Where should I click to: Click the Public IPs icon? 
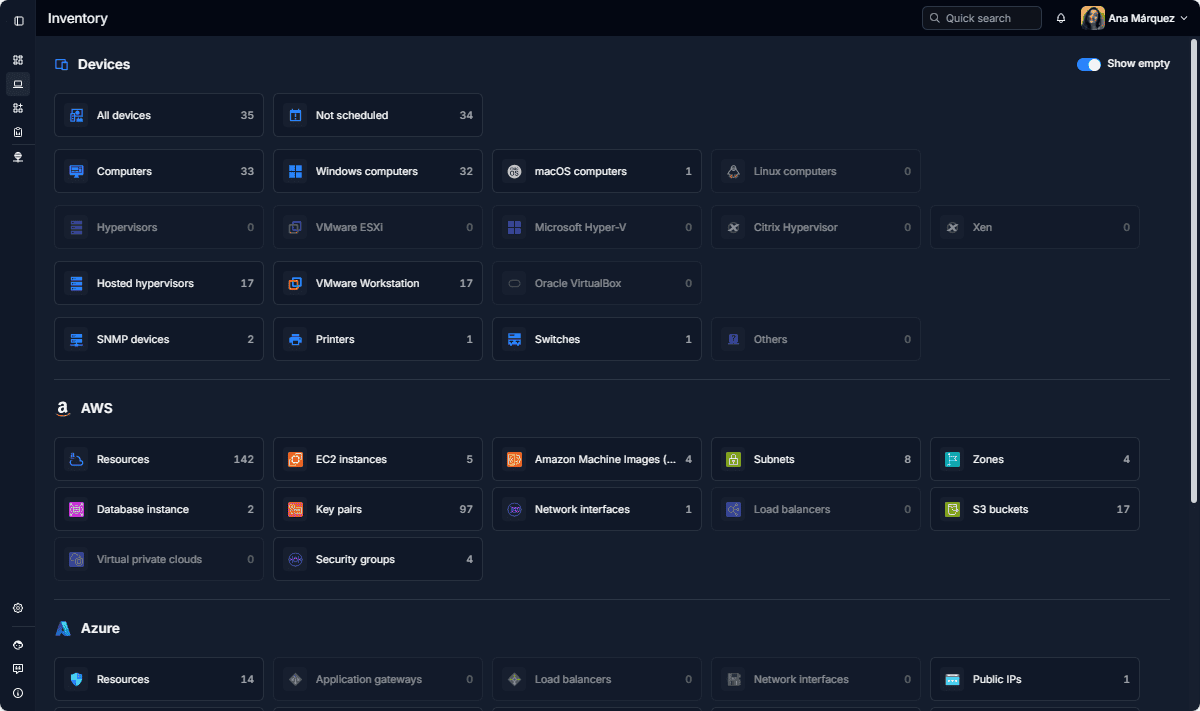(x=952, y=679)
